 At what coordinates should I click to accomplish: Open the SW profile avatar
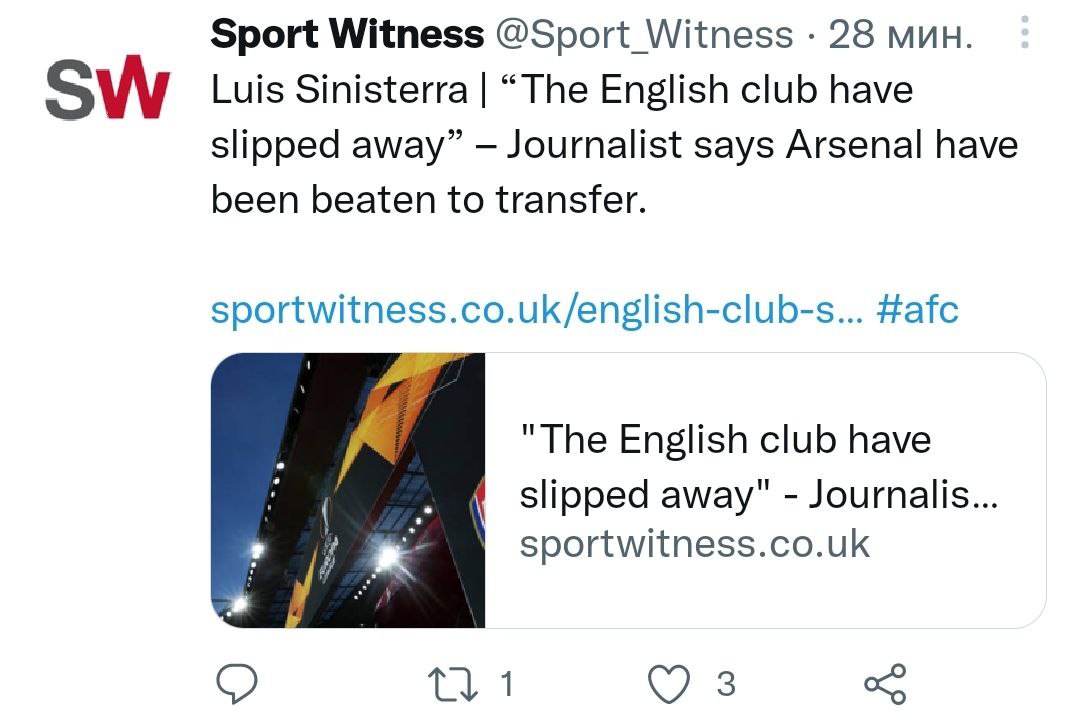(105, 89)
